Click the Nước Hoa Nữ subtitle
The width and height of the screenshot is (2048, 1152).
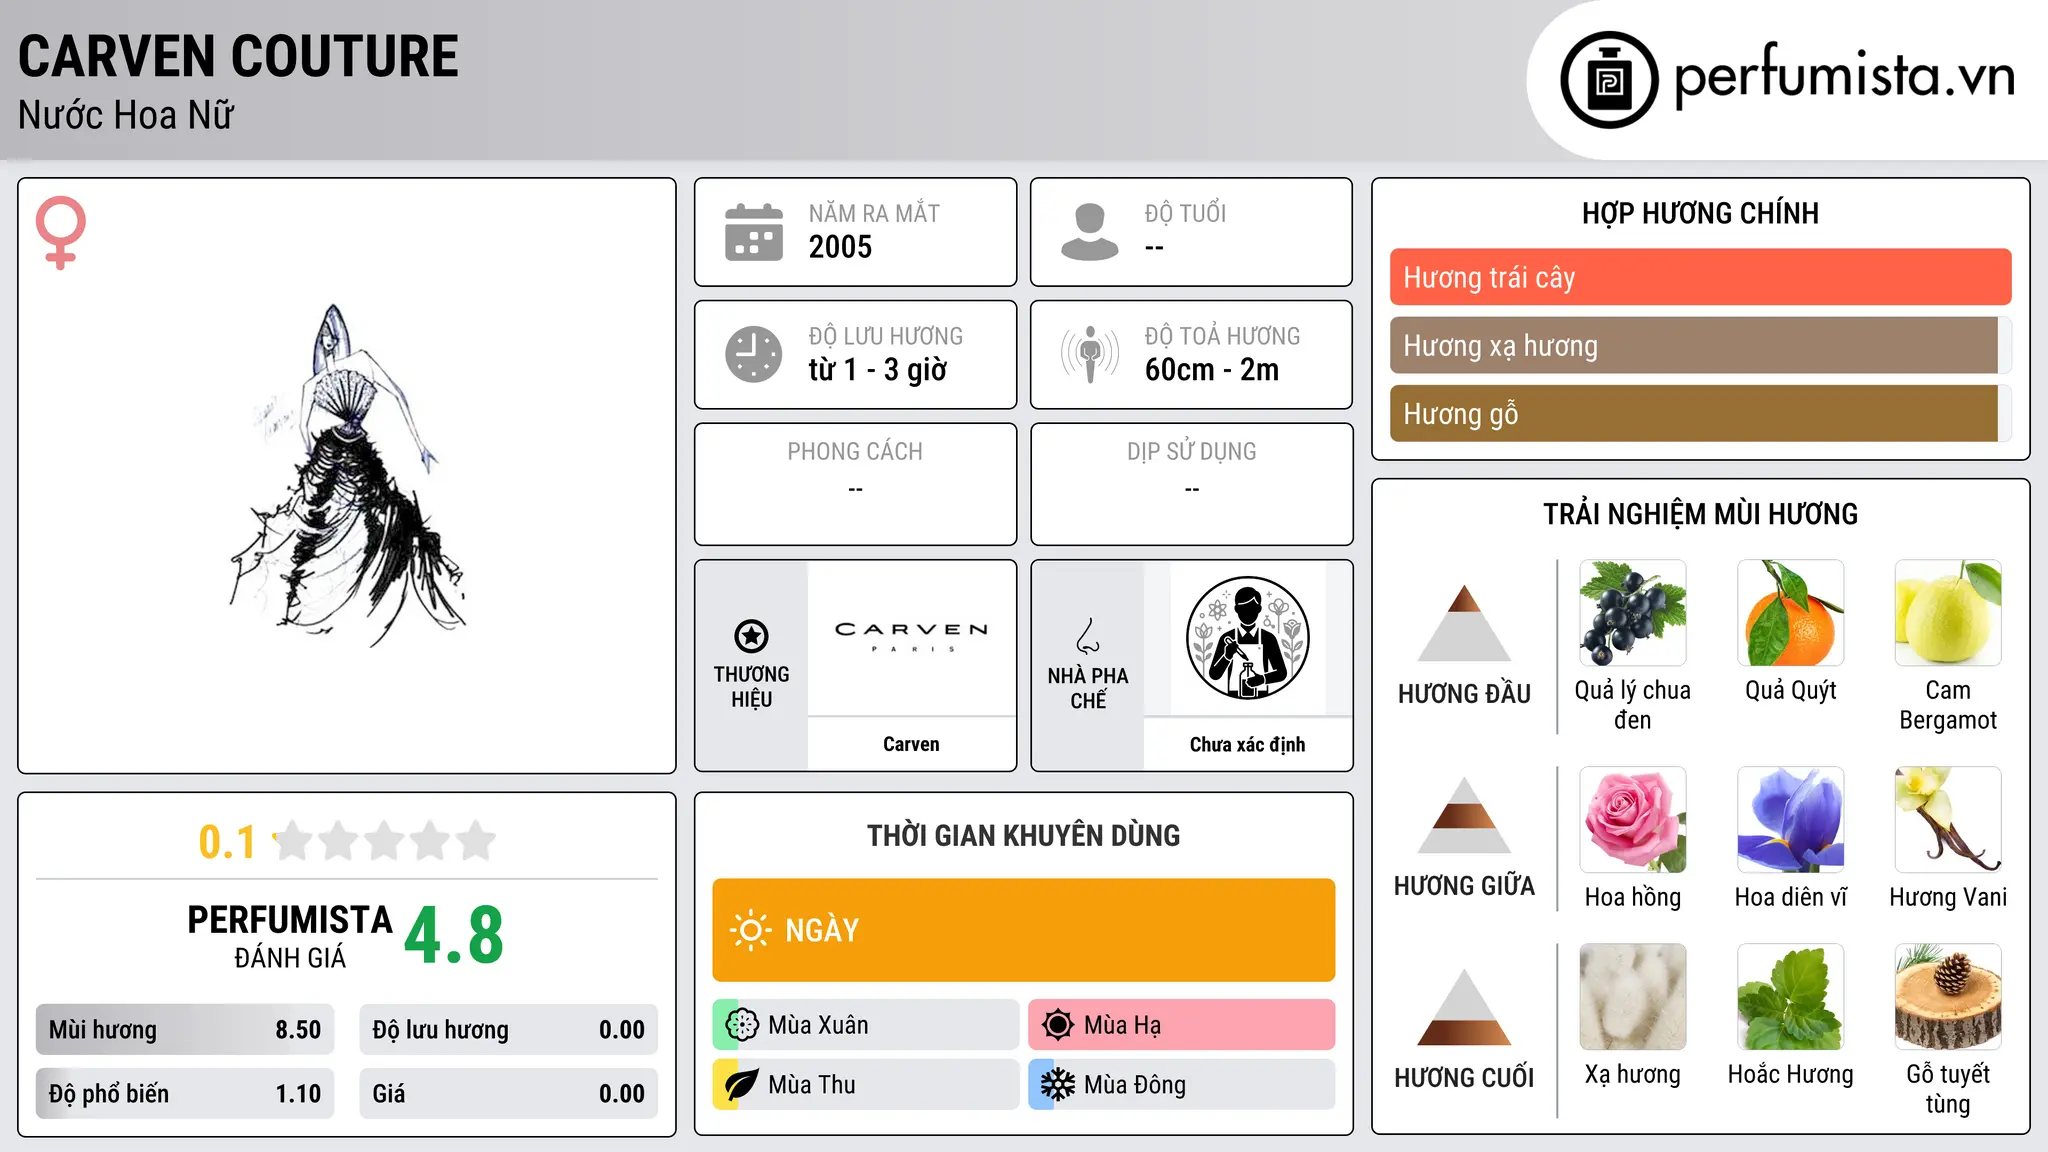[x=126, y=115]
